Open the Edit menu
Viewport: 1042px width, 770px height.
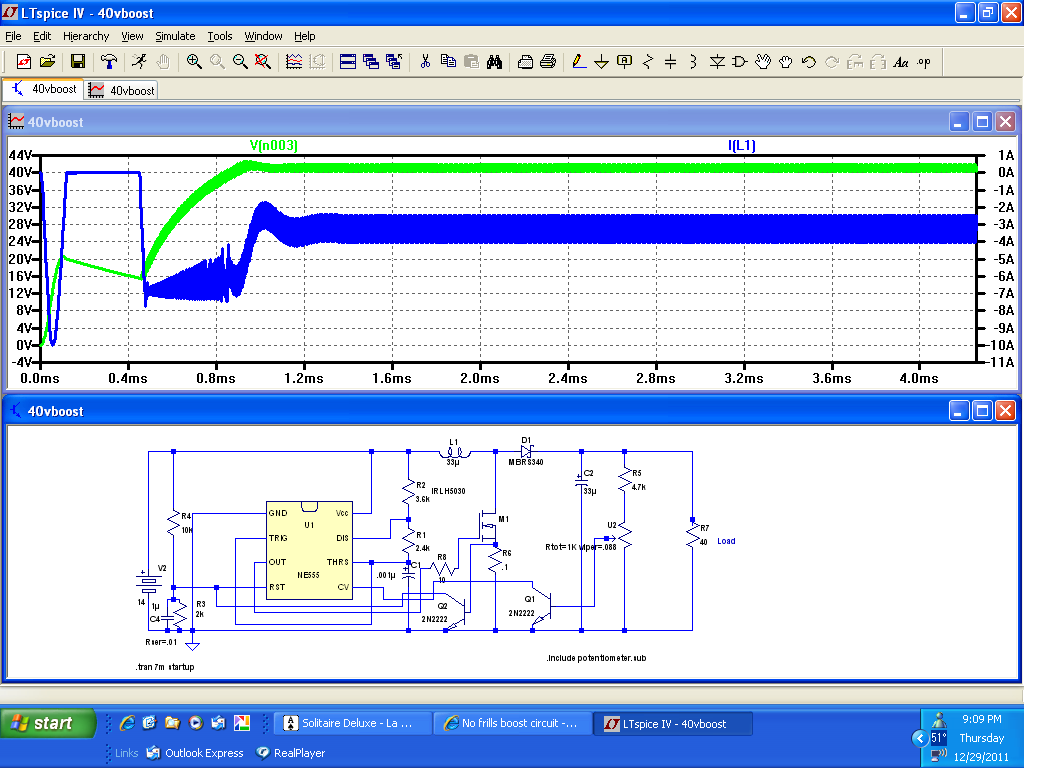(42, 36)
